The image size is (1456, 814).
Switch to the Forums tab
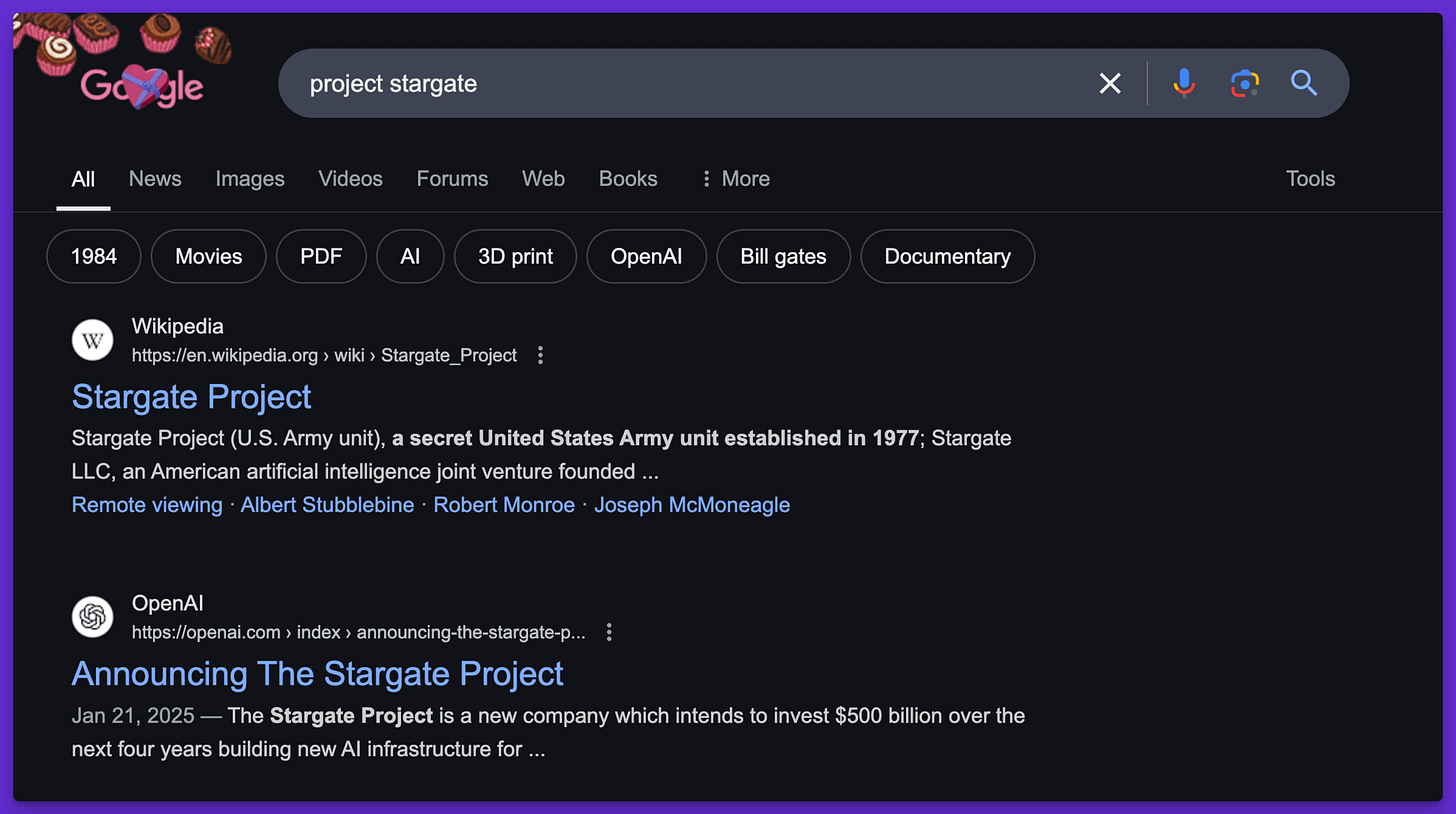pyautogui.click(x=452, y=178)
